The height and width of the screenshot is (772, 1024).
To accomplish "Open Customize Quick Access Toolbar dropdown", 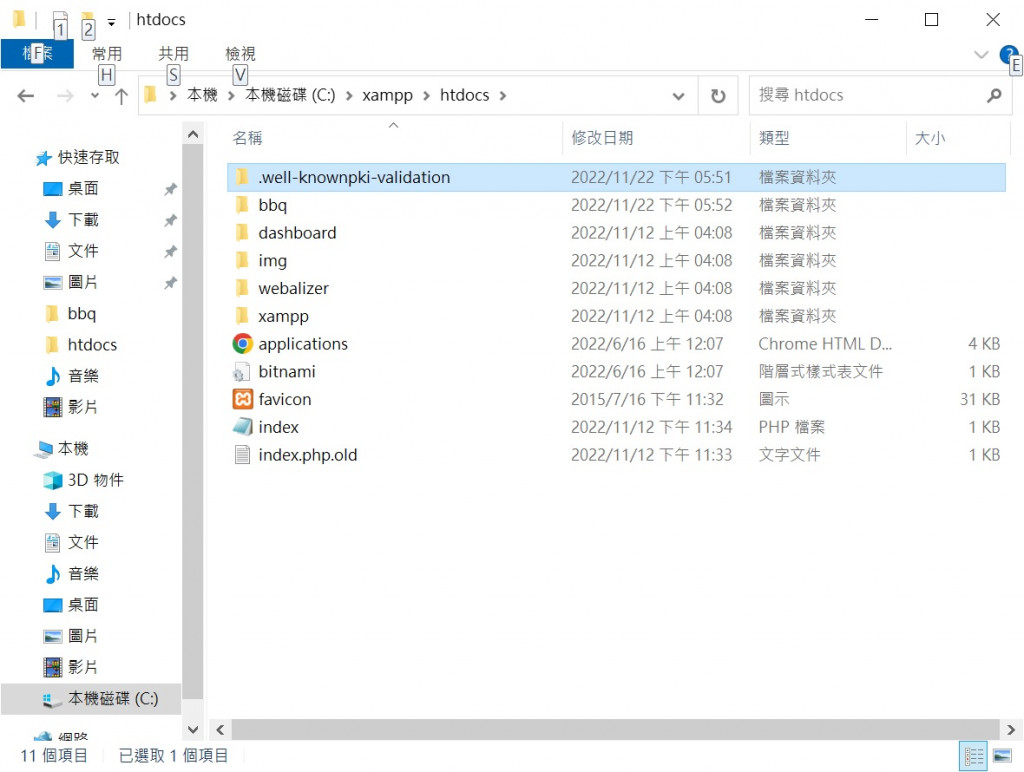I will click(112, 22).
